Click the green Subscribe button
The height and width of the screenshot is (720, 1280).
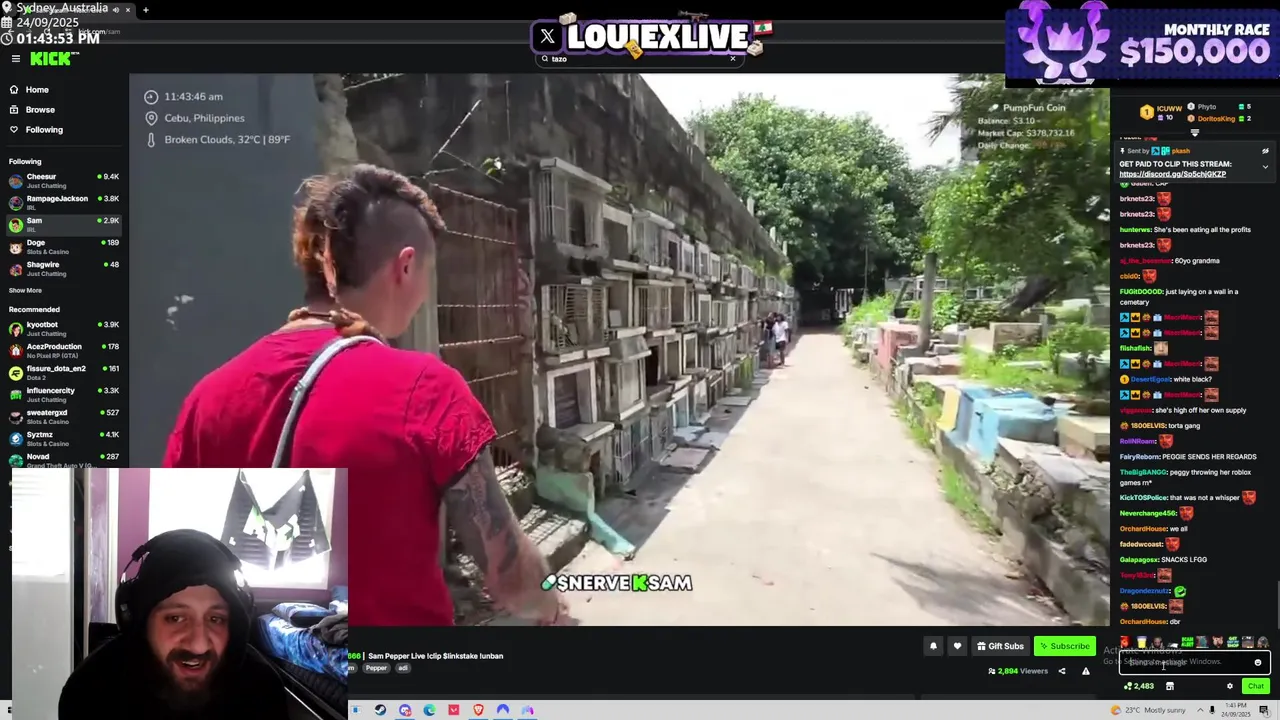coord(1064,646)
